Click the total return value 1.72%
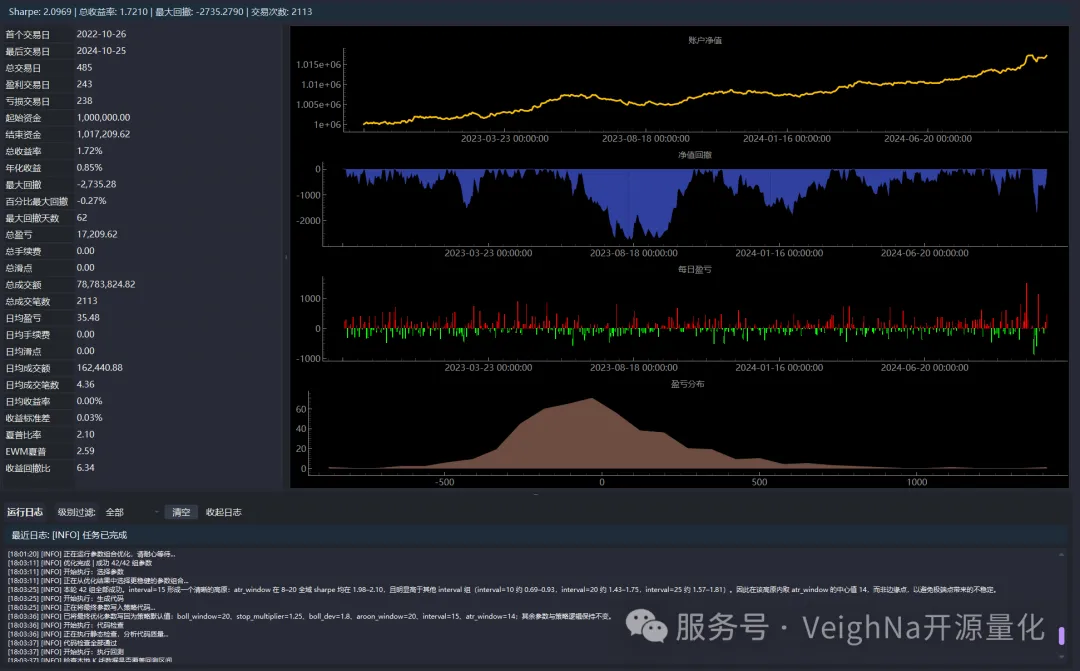 click(90, 151)
